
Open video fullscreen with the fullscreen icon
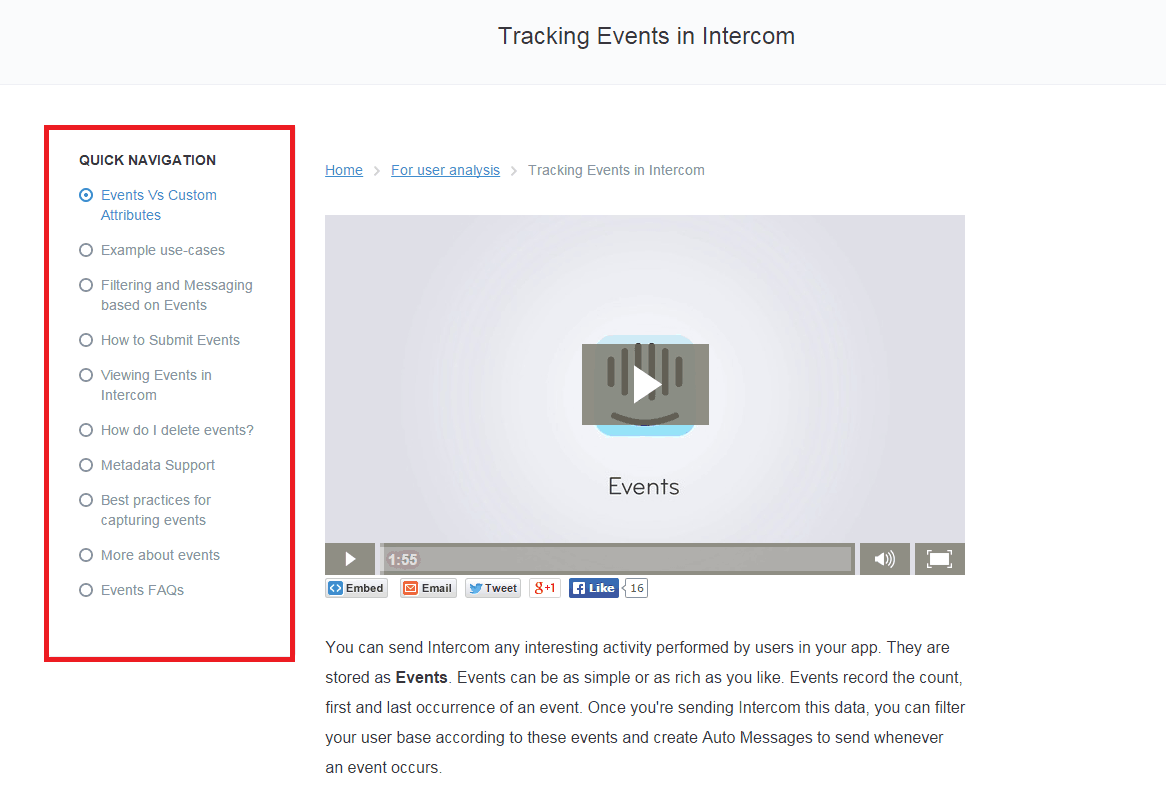pyautogui.click(x=939, y=559)
